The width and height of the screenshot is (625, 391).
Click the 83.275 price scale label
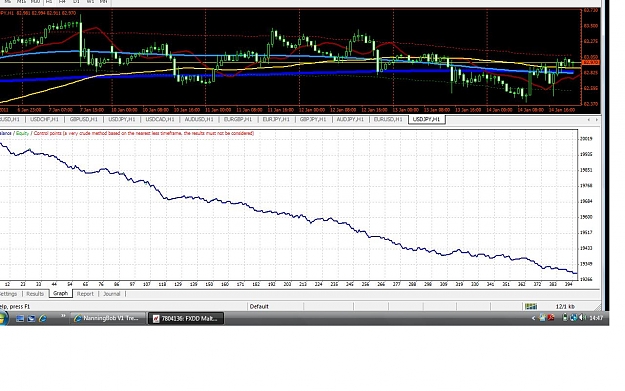coord(591,41)
